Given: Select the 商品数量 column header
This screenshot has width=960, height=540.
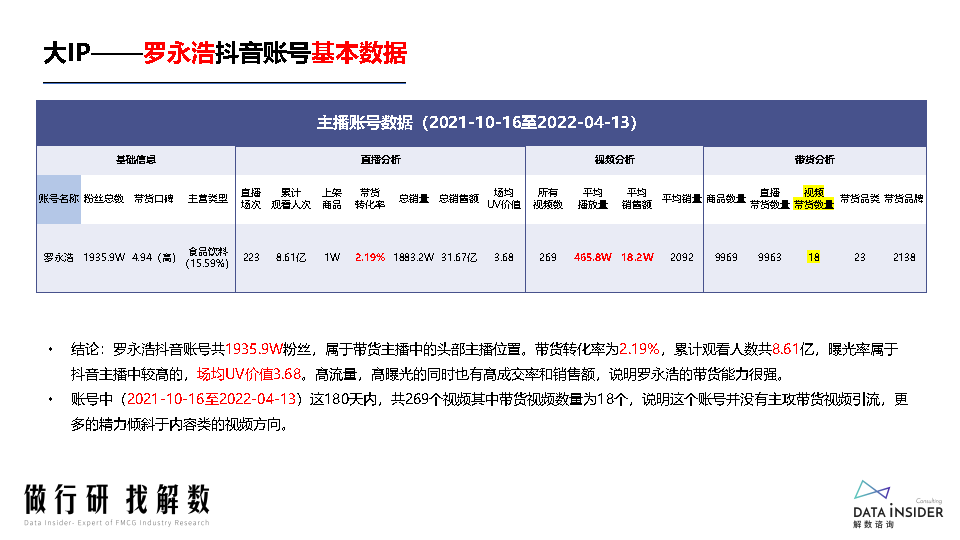Looking at the screenshot, I should click(726, 199).
